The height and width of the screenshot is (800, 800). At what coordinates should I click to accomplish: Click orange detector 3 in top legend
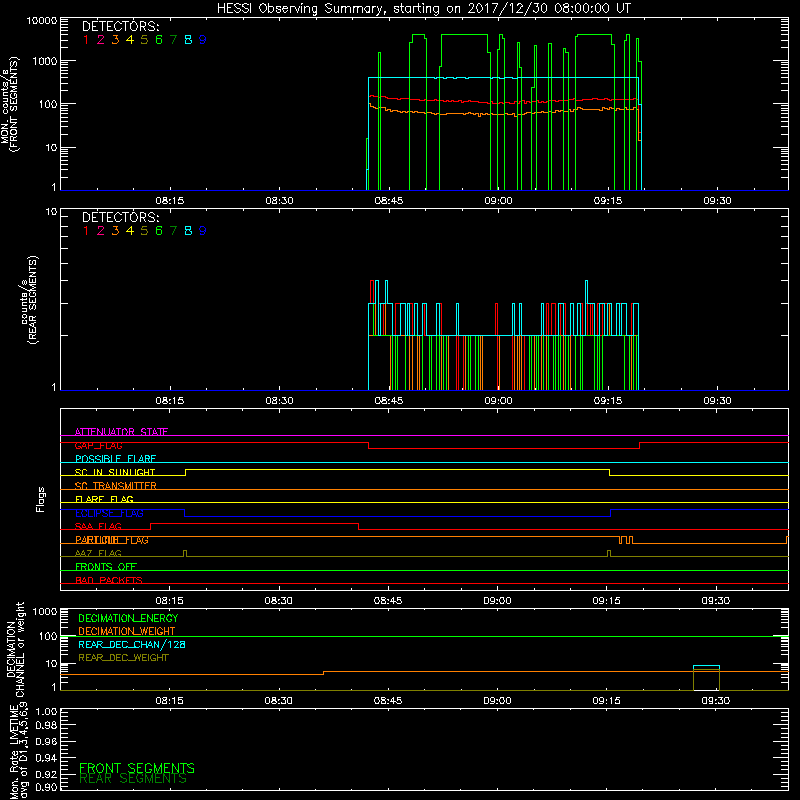tap(115, 40)
